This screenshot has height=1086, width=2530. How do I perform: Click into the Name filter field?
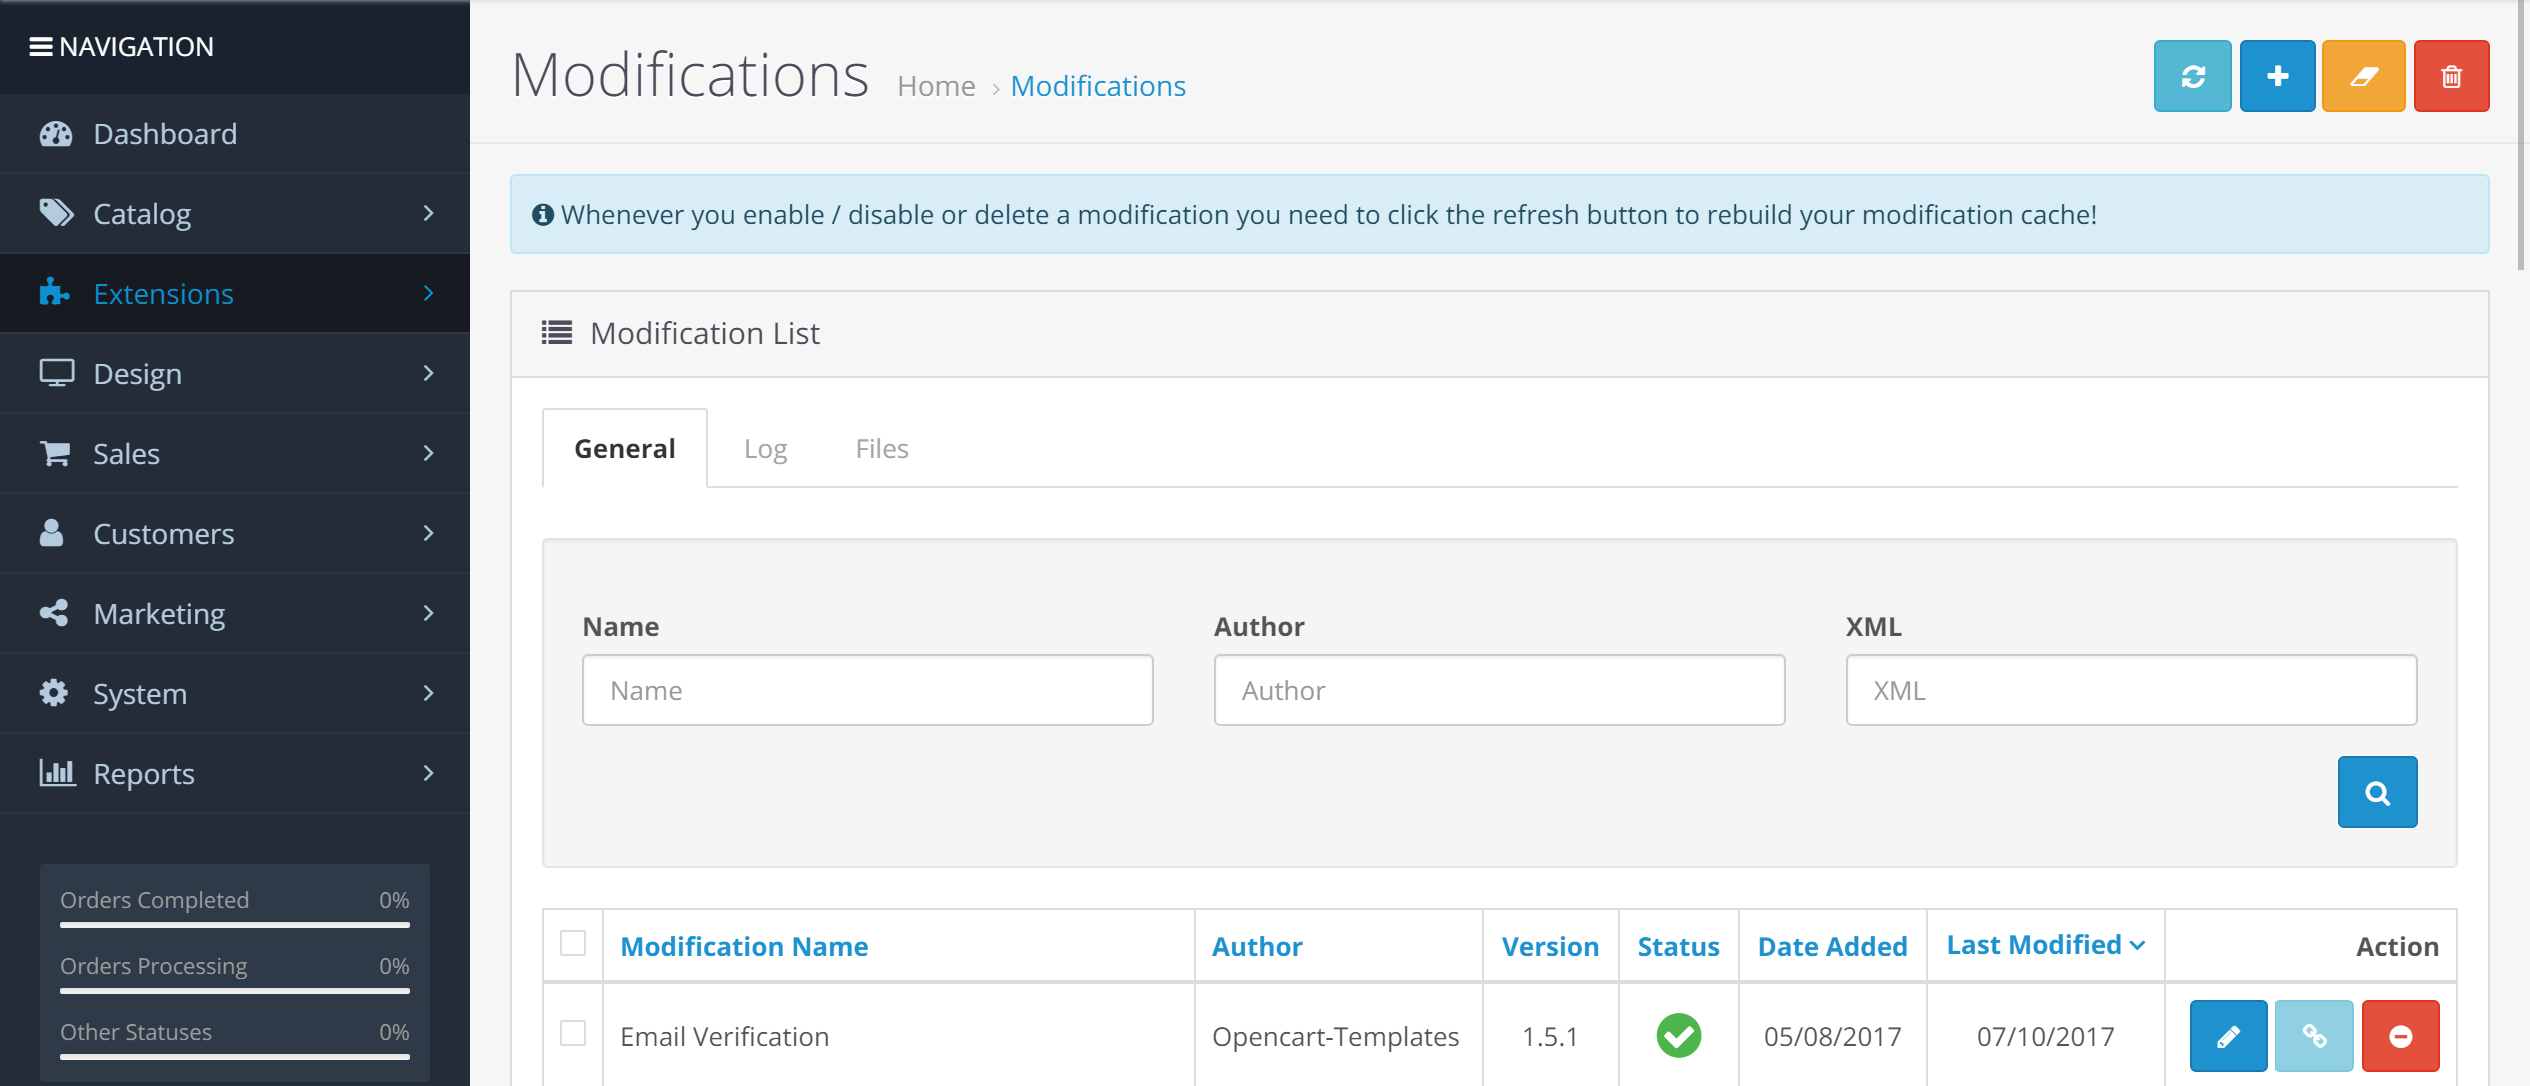867,690
